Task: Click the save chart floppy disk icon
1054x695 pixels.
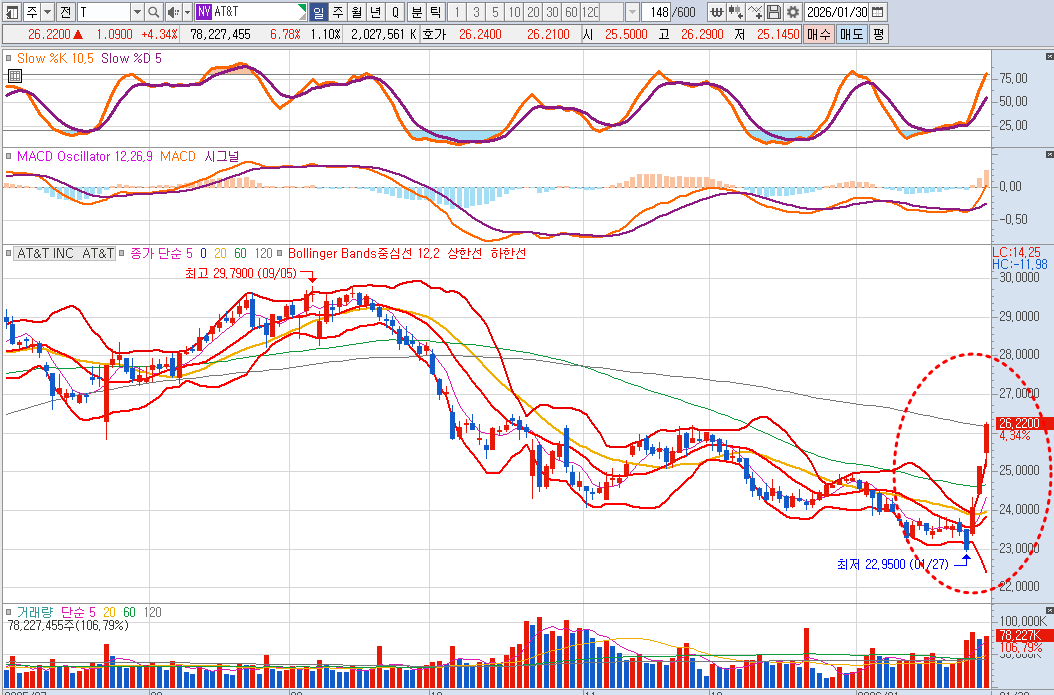Action: (773, 12)
